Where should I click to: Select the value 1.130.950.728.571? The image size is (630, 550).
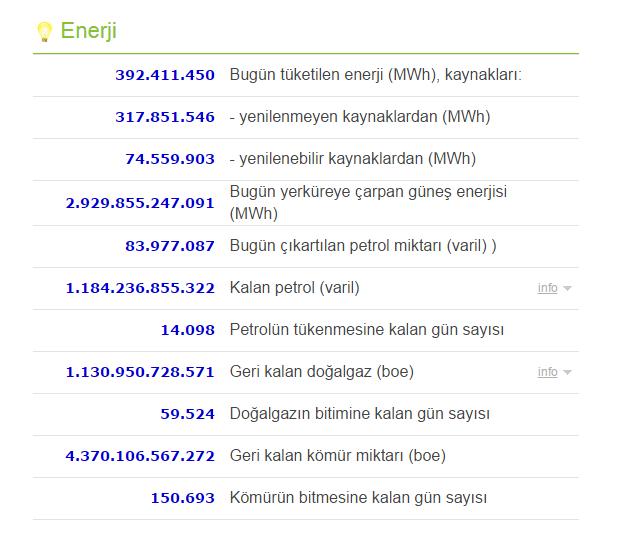[x=140, y=372]
